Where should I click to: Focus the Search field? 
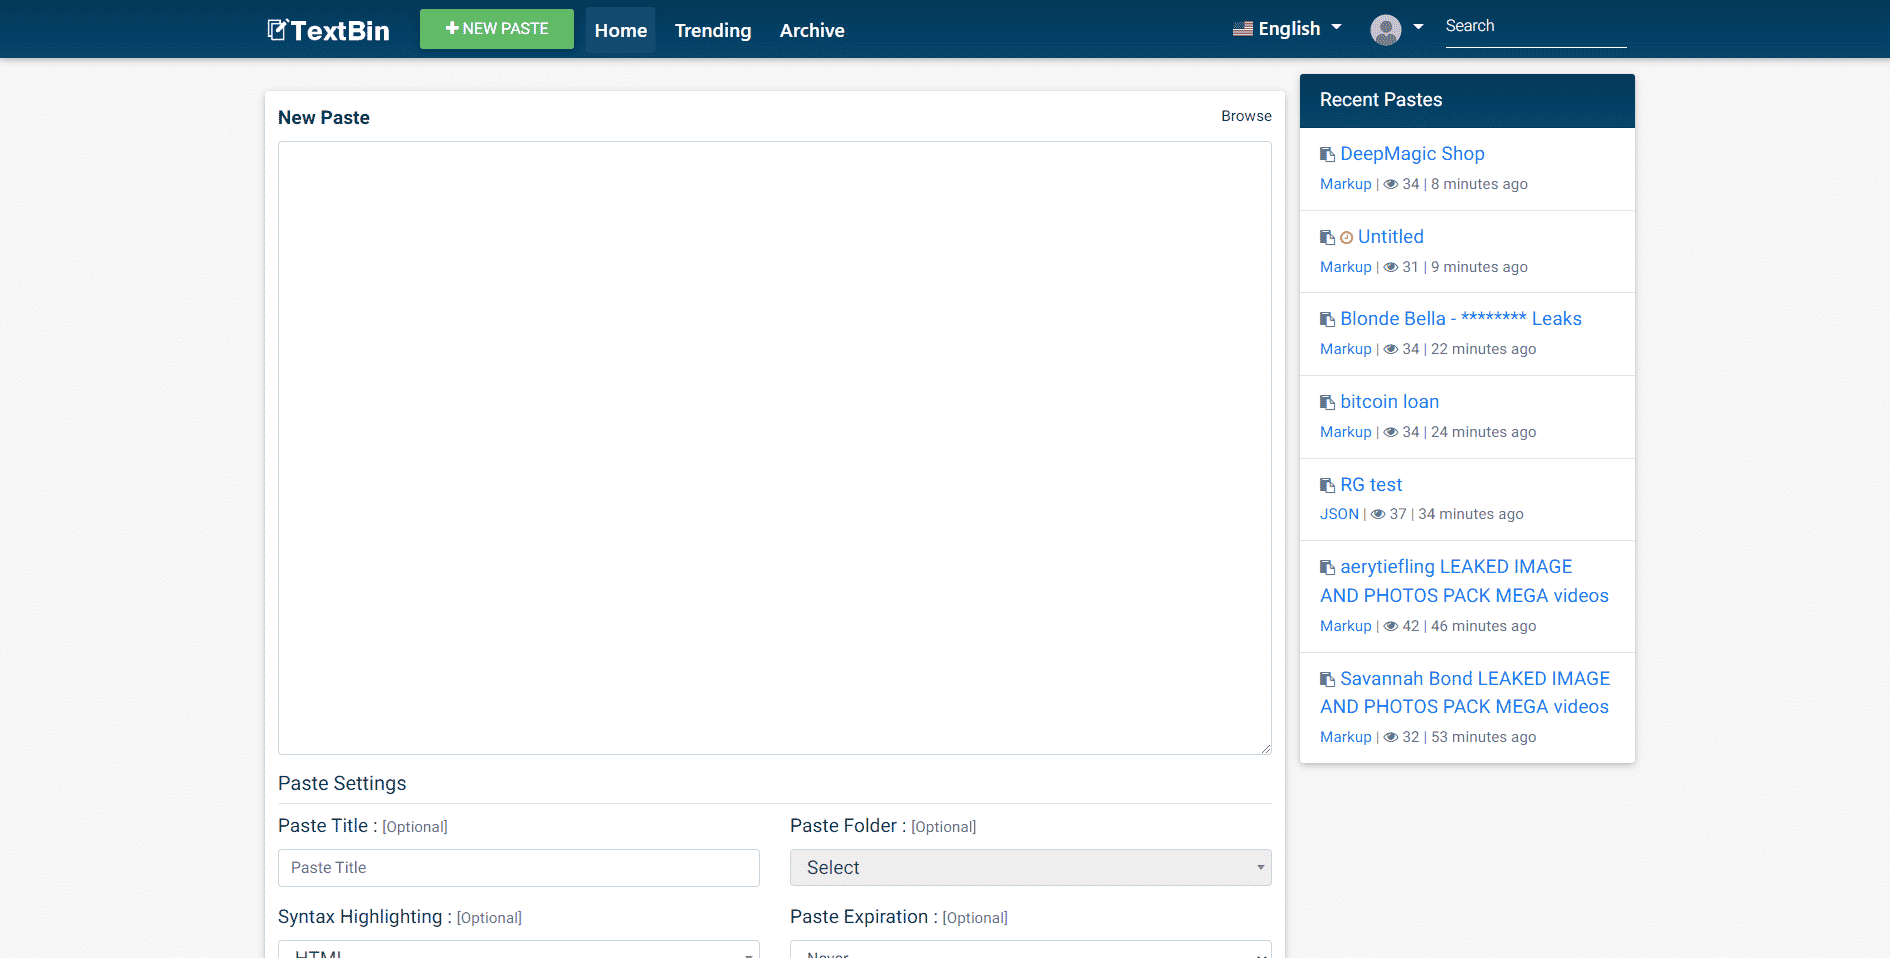coord(1535,27)
